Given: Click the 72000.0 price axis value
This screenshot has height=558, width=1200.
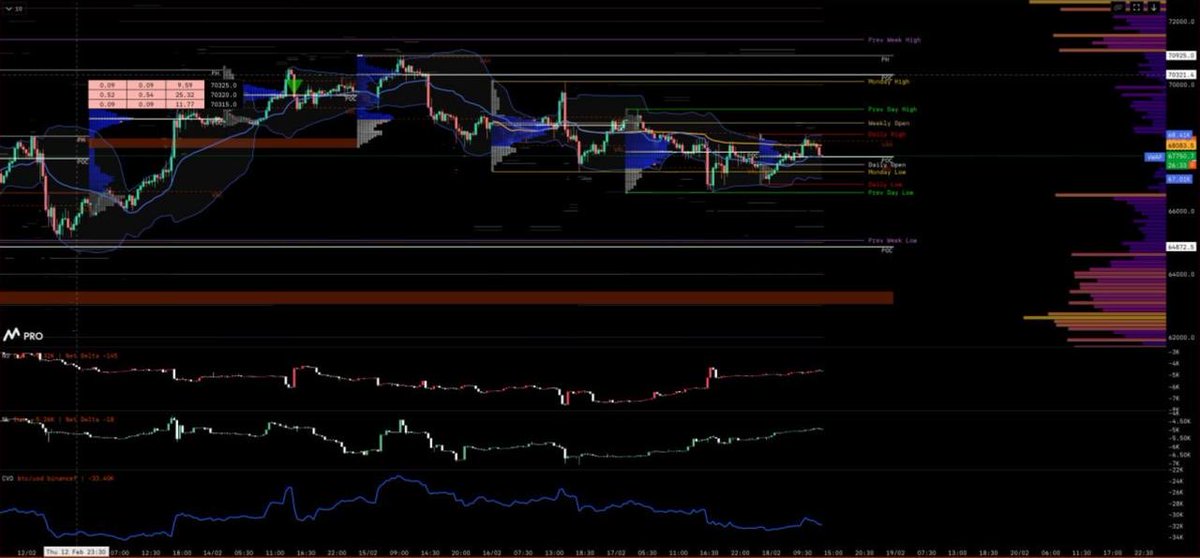Looking at the screenshot, I should [x=1182, y=20].
